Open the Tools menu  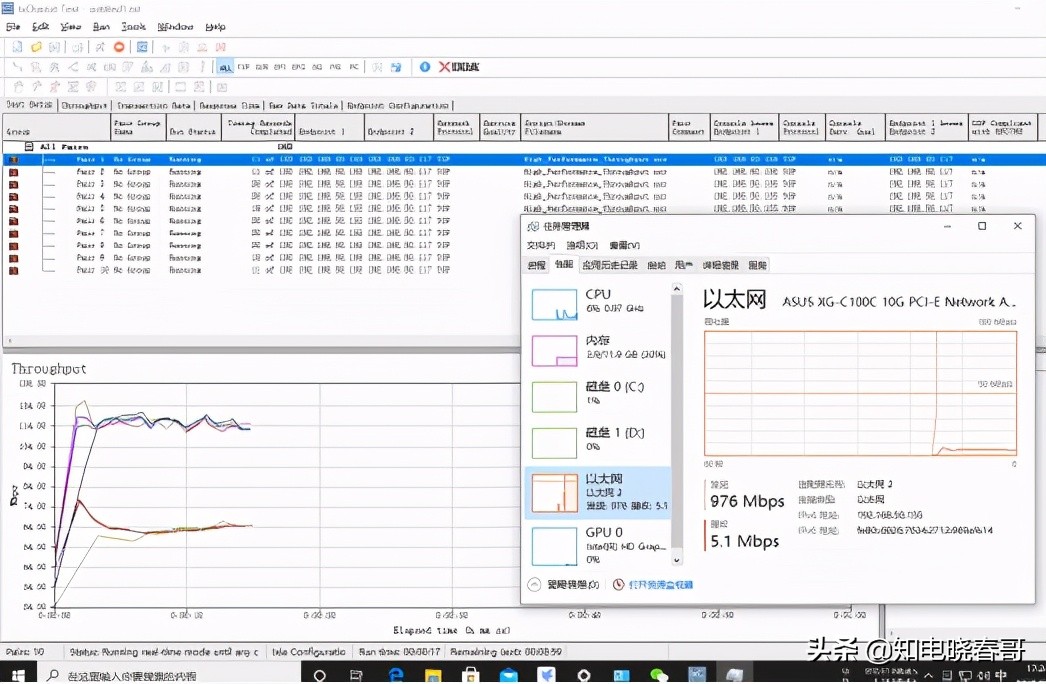[x=133, y=27]
